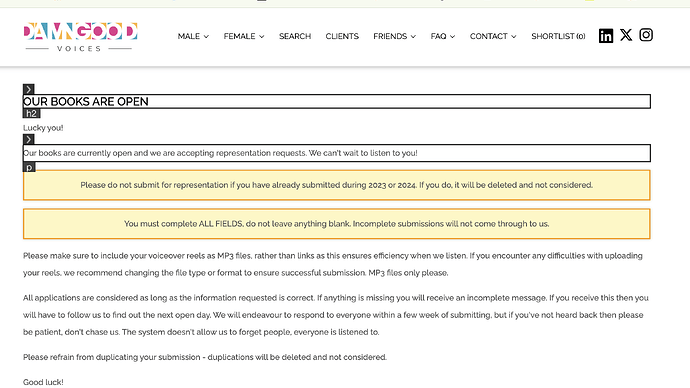View the SHORTLIST (0) page
The image size is (690, 388).
tap(558, 36)
